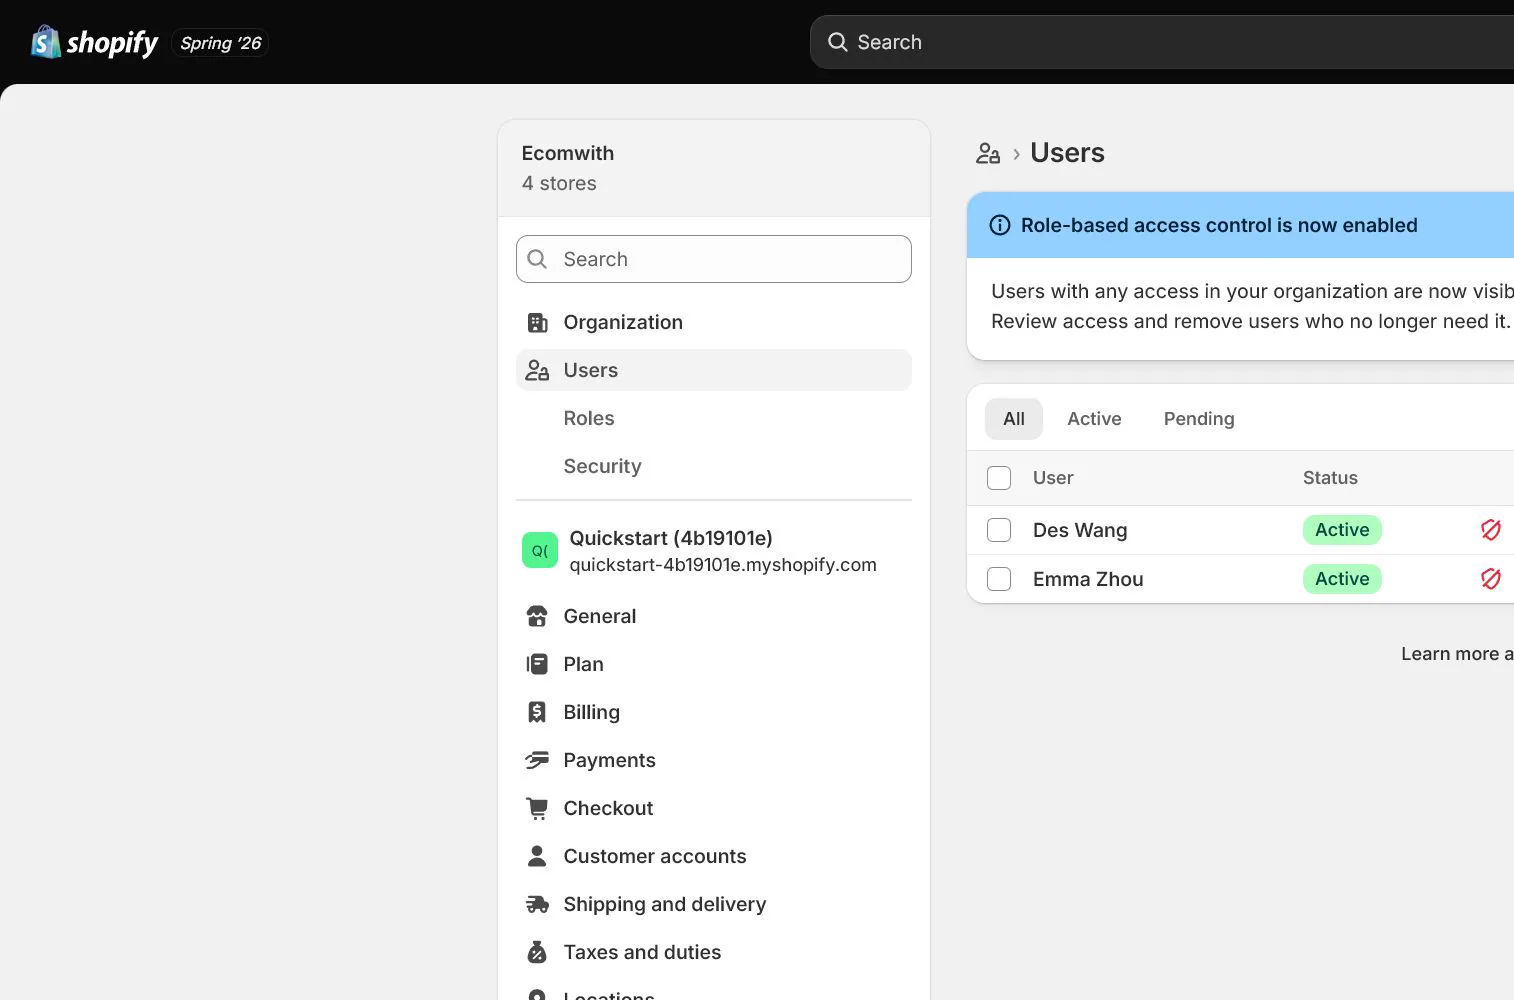The width and height of the screenshot is (1514, 1000).
Task: Click the Billing receipt icon
Action: click(537, 712)
